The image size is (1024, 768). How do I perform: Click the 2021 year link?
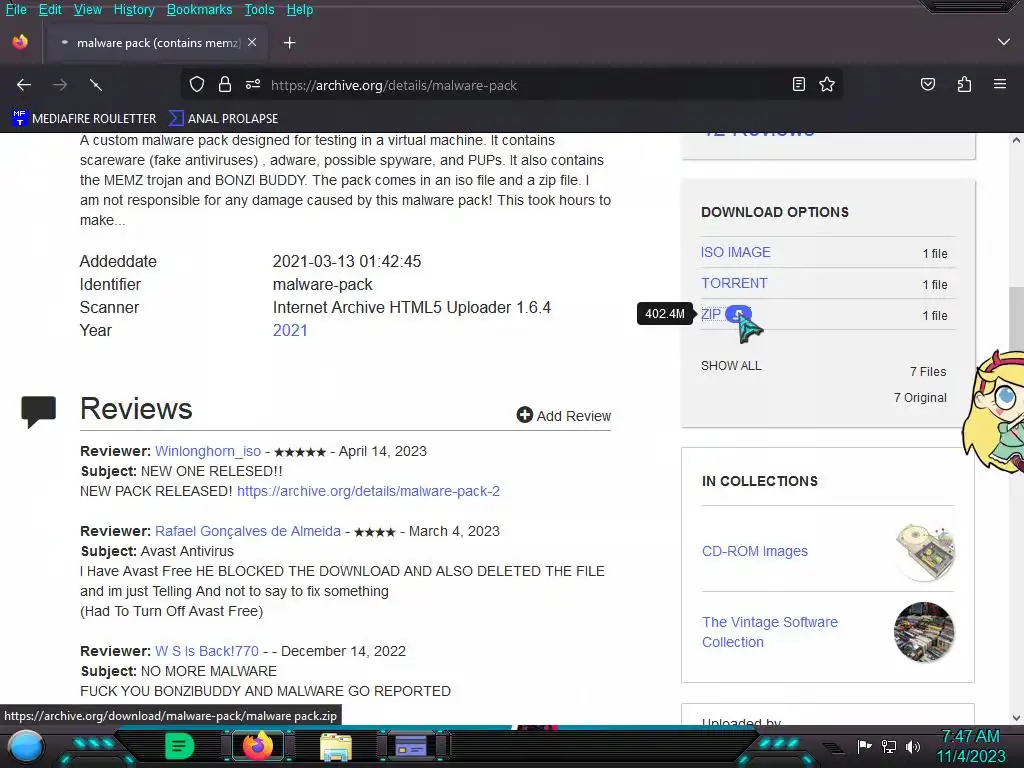pyautogui.click(x=290, y=330)
